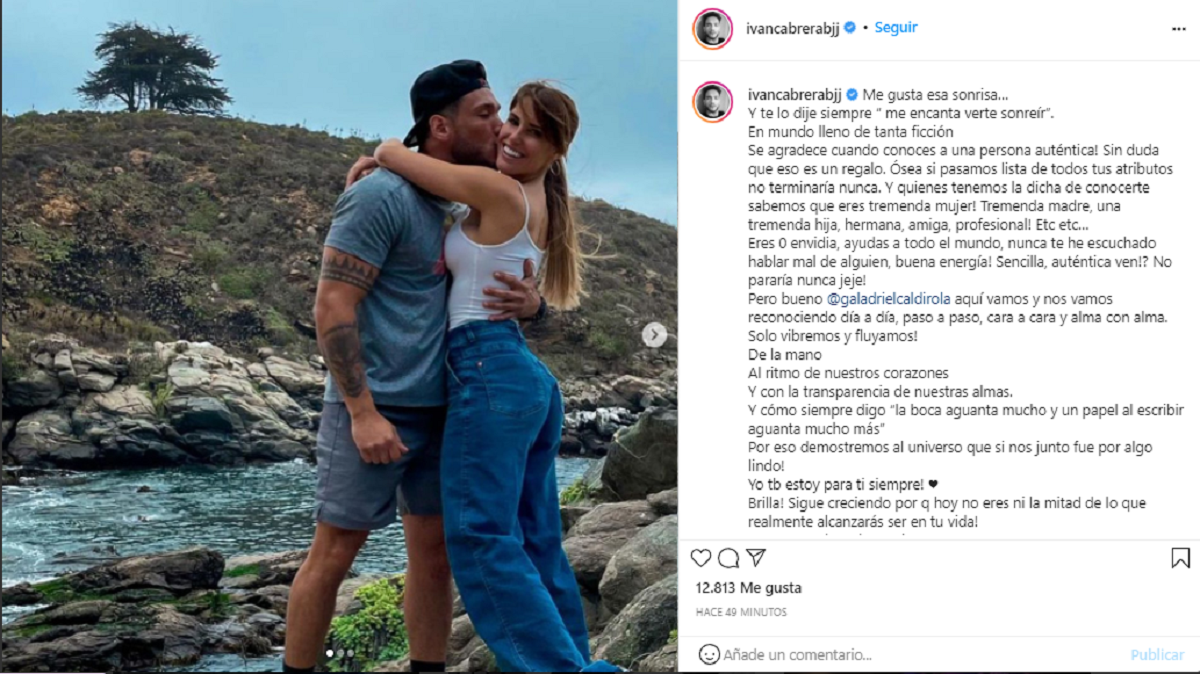Click the Publicar button
Viewport: 1200px width, 674px height.
[1157, 655]
